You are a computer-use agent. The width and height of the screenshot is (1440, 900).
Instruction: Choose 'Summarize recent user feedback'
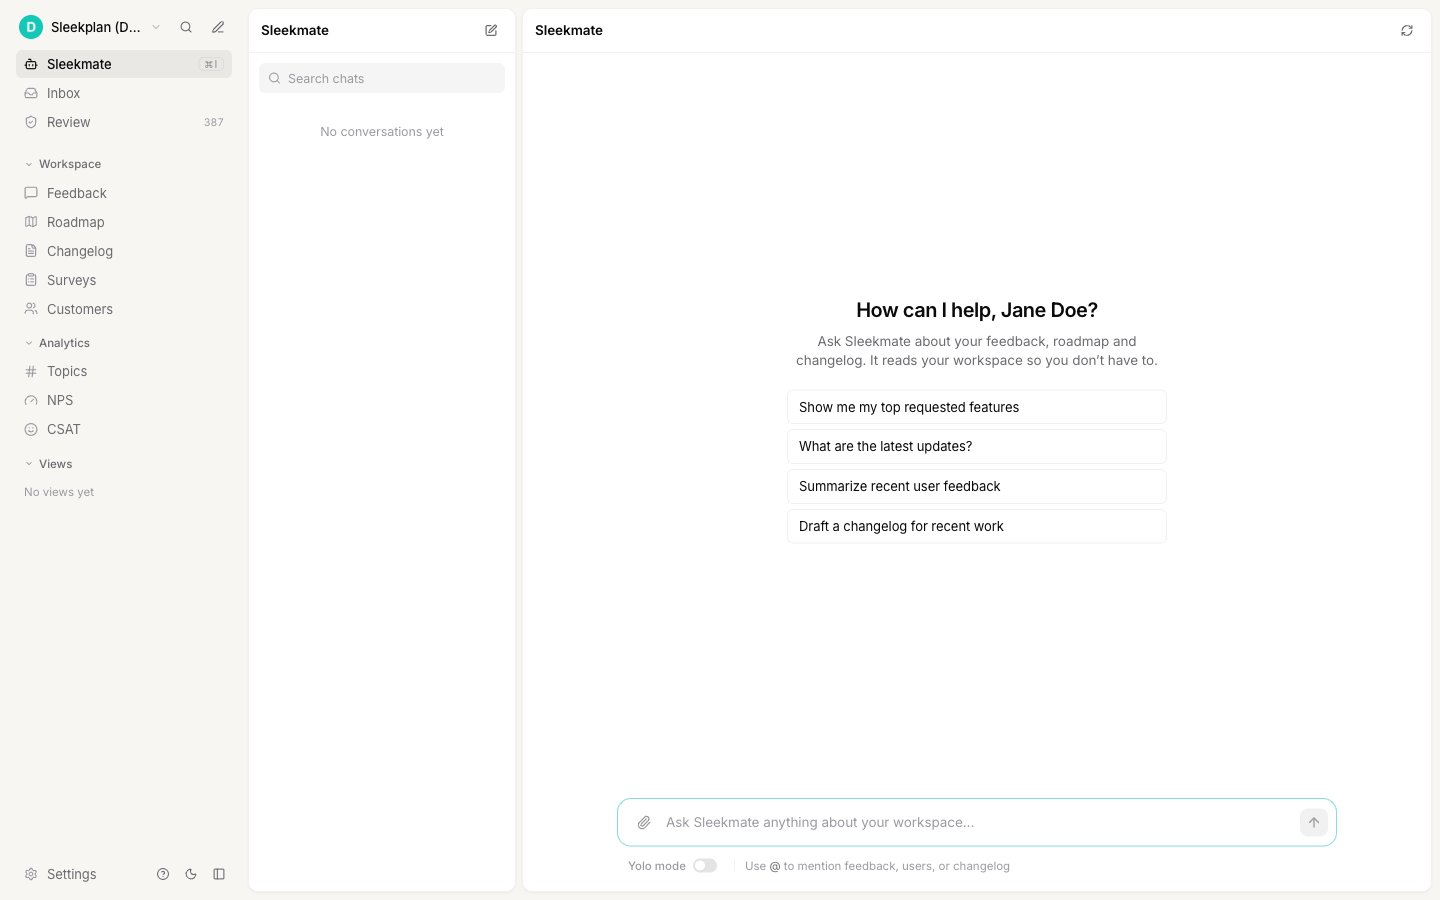click(977, 486)
